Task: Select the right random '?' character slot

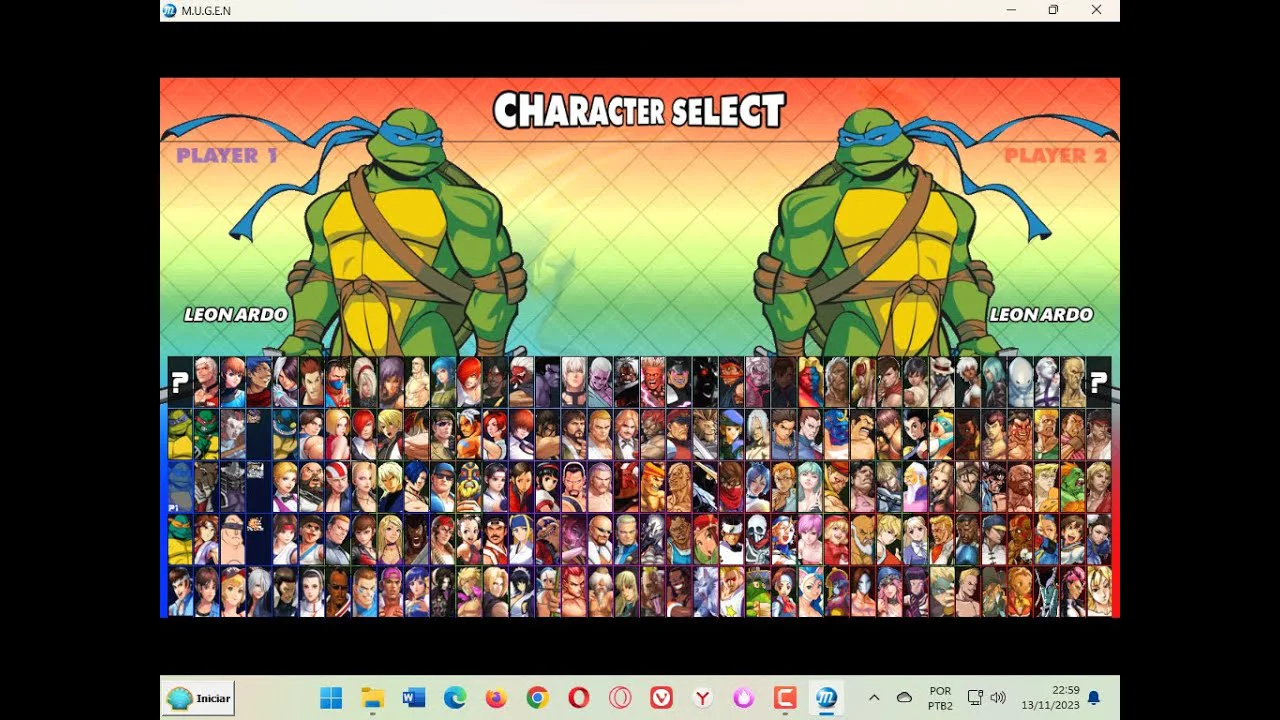Action: coord(1098,382)
